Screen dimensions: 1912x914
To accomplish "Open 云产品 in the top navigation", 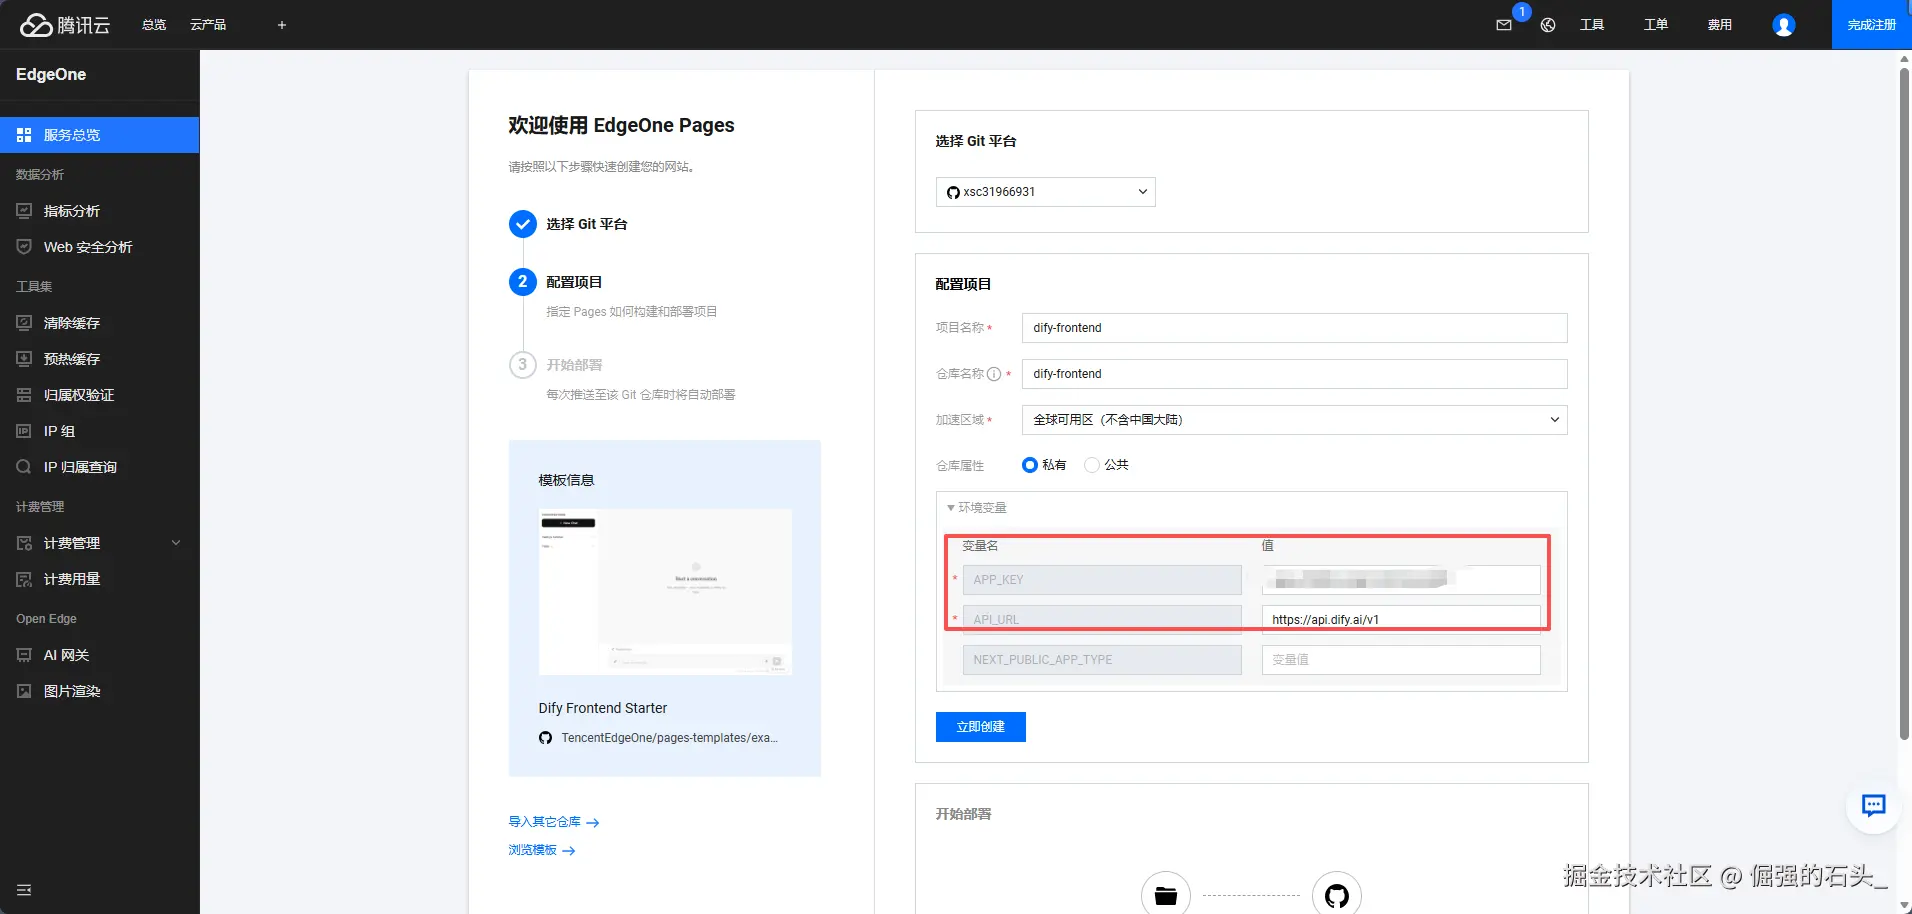I will 208,25.
